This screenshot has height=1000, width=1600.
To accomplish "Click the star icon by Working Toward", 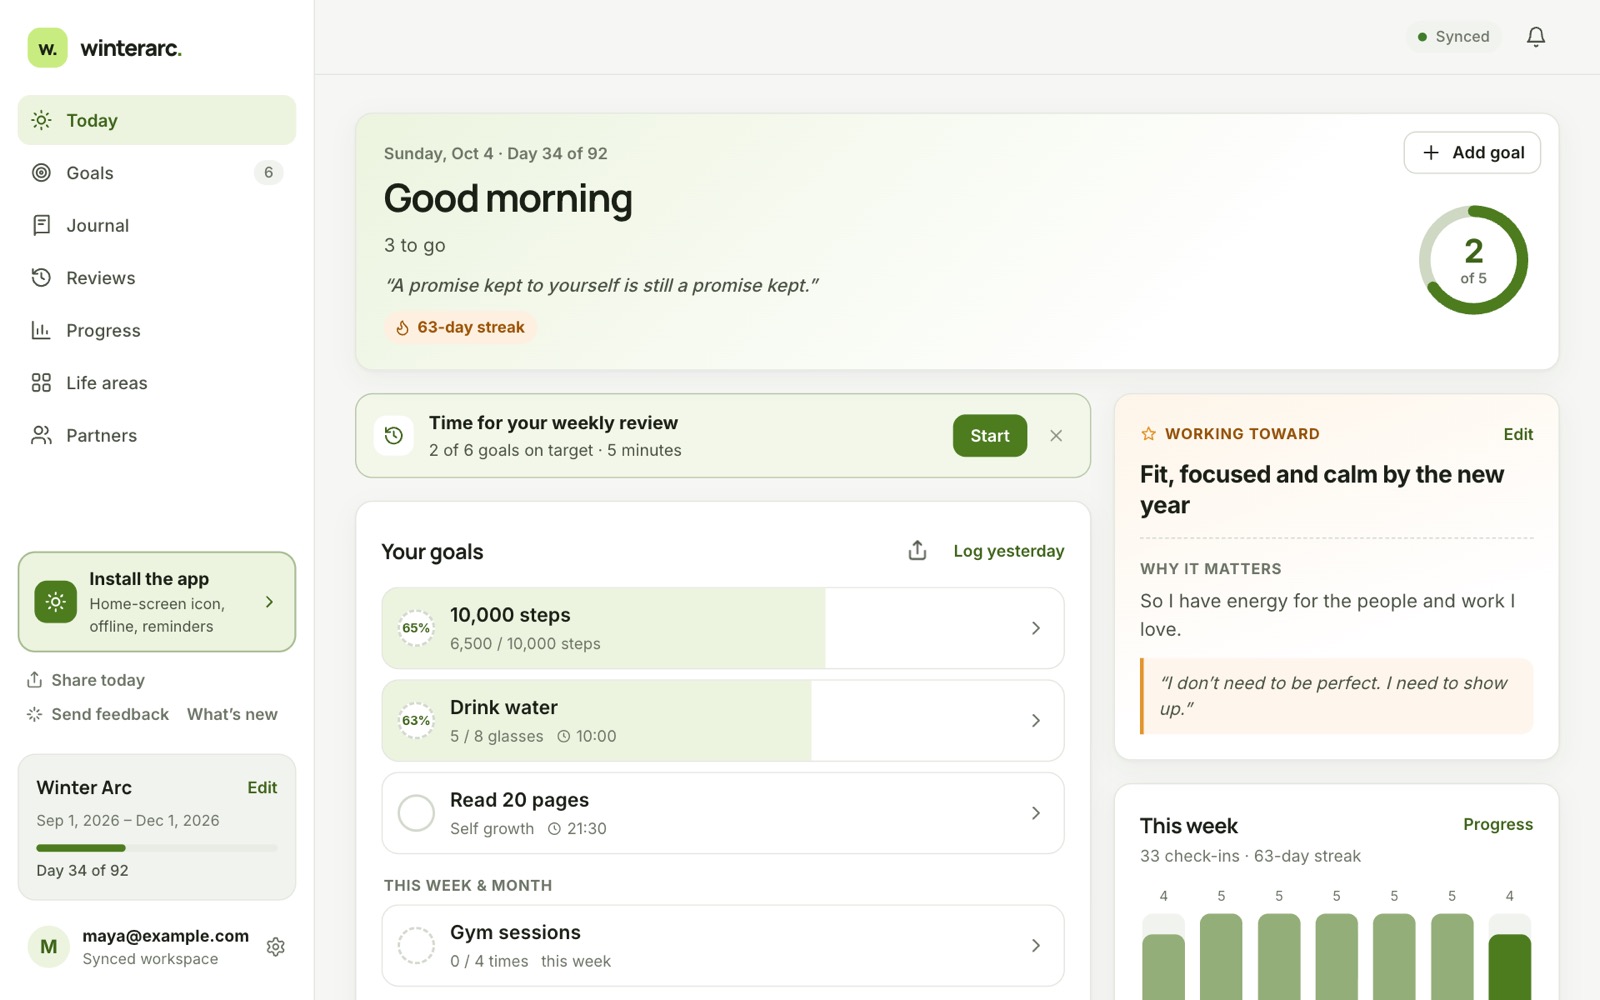I will [1148, 434].
